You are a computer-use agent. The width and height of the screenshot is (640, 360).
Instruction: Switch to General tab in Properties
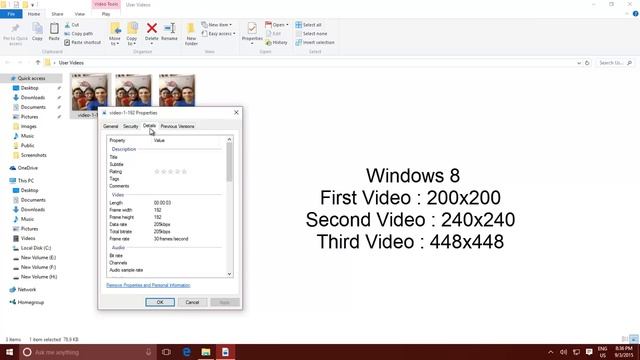(x=110, y=127)
